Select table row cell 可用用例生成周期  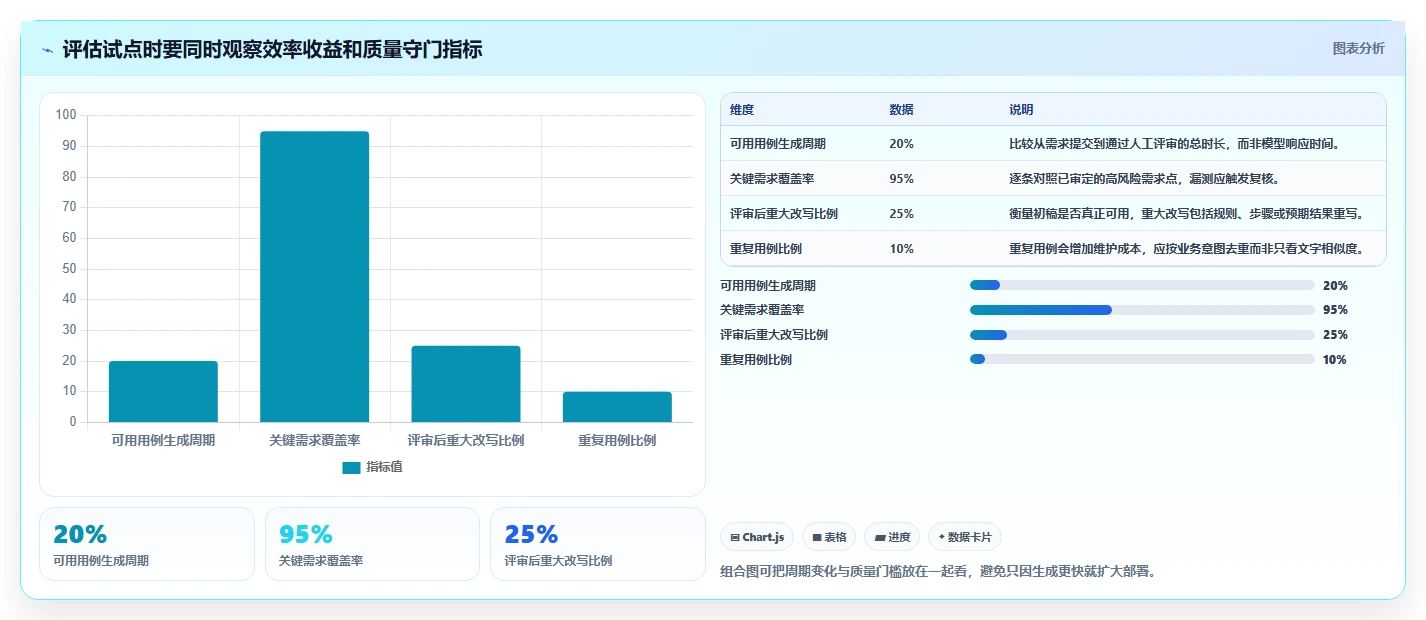(778, 144)
